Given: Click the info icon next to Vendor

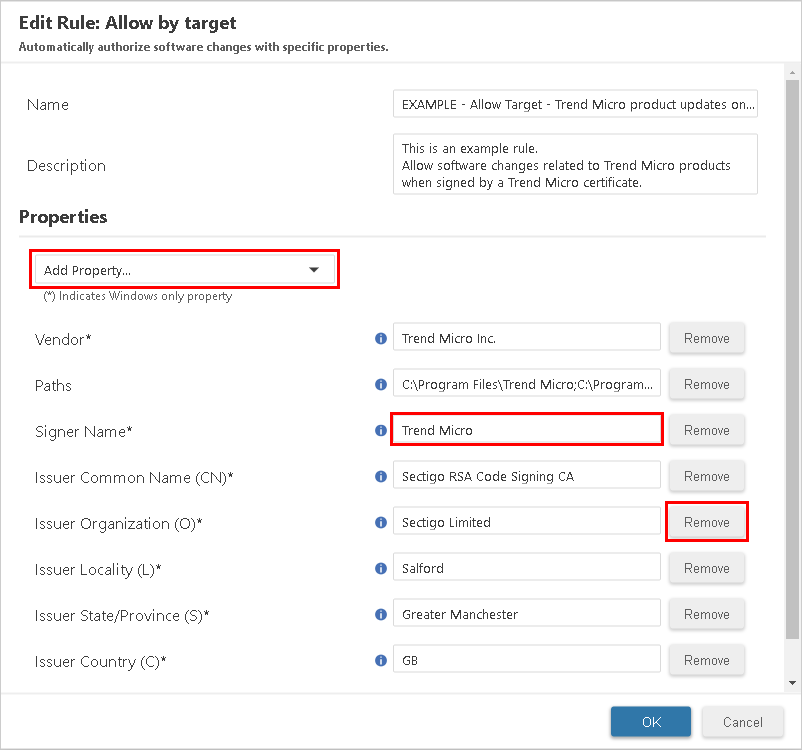Looking at the screenshot, I should pyautogui.click(x=380, y=338).
